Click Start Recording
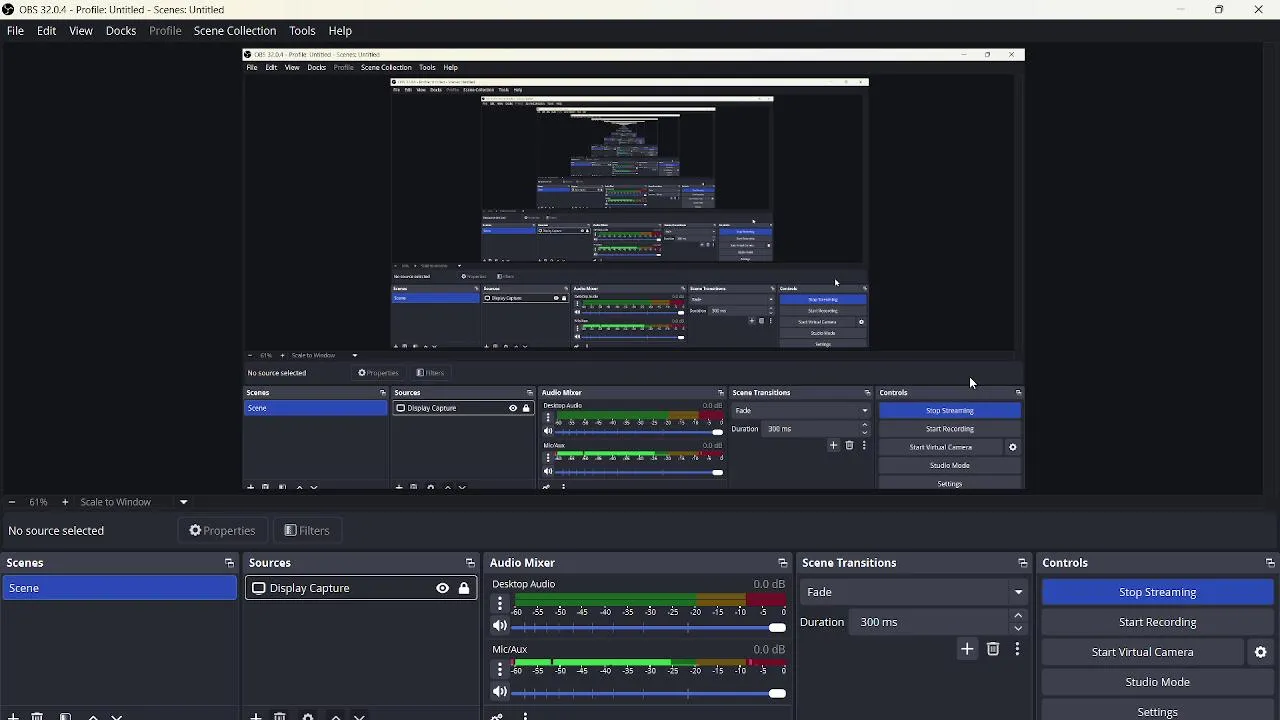 tap(1157, 622)
